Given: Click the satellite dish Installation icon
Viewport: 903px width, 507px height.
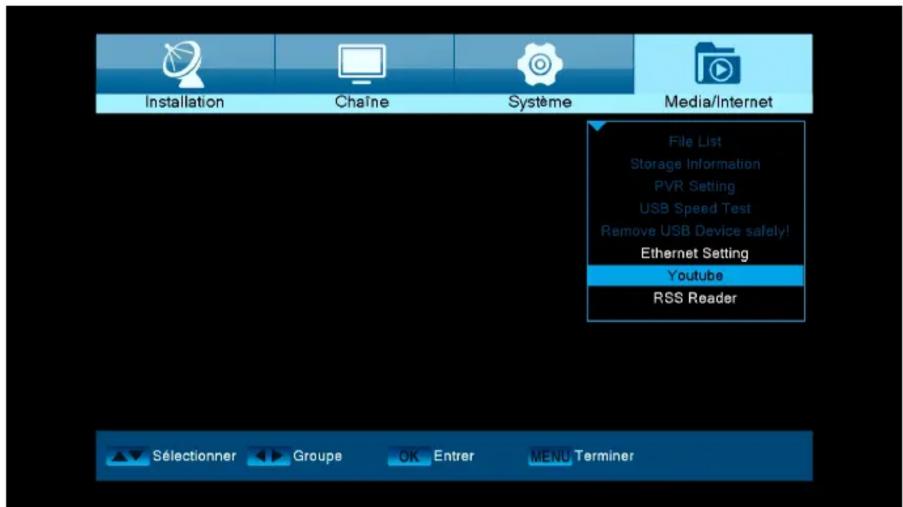Looking at the screenshot, I should point(184,63).
